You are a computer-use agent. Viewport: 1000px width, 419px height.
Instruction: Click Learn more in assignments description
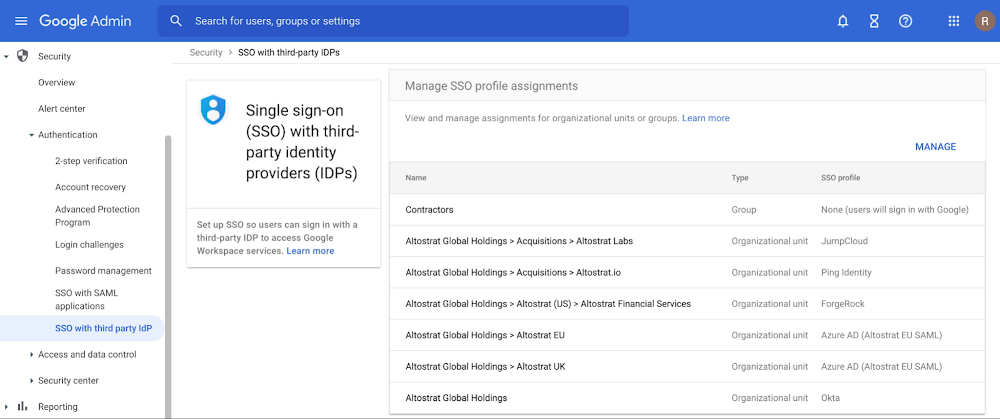coord(705,118)
